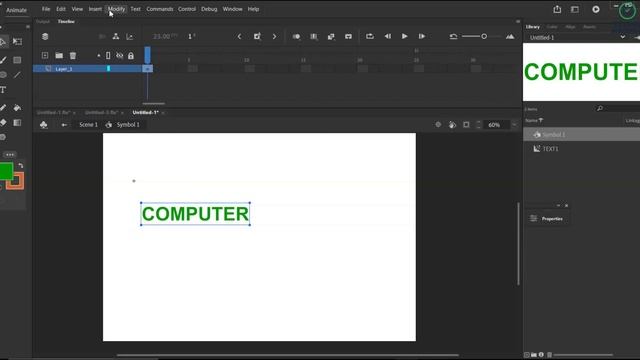The image size is (640, 360).
Task: Click the edit multiple frames icon
Action: pos(313,36)
